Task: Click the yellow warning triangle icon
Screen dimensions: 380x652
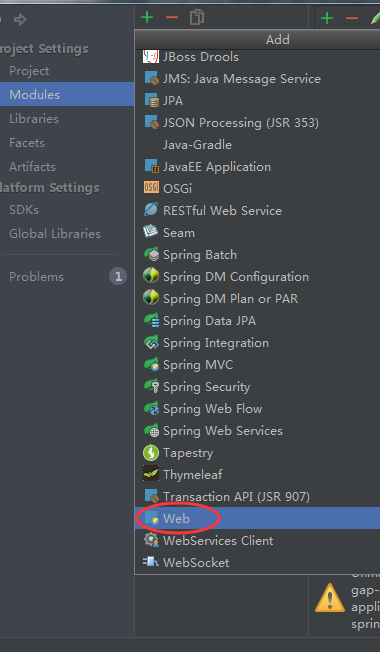Action: click(330, 598)
